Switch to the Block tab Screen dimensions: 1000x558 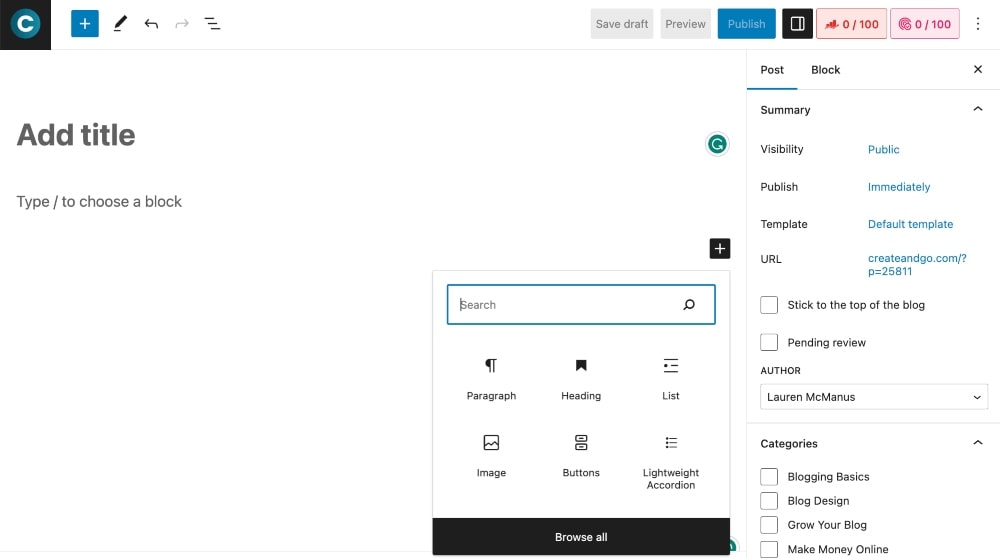(825, 70)
